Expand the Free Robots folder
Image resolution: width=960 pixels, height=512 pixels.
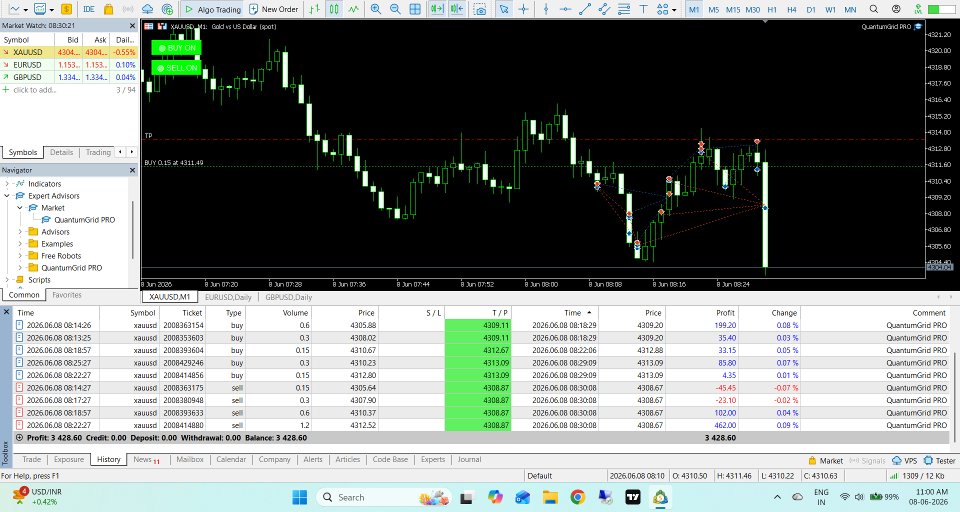[20, 256]
